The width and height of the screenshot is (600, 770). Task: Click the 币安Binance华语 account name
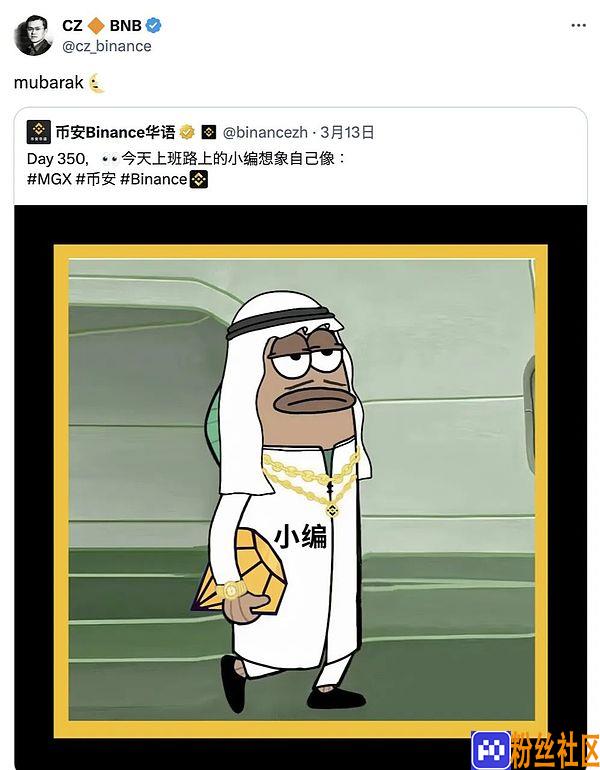[x=115, y=133]
